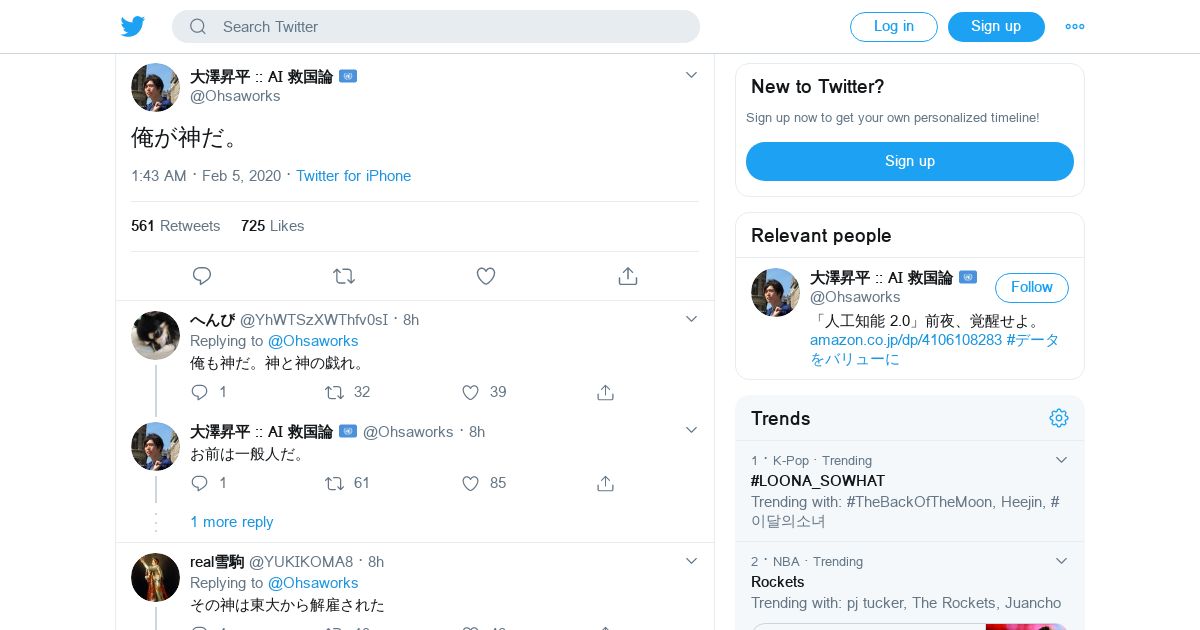Like the main tweet heart icon
This screenshot has height=630, width=1200.
tap(486, 276)
